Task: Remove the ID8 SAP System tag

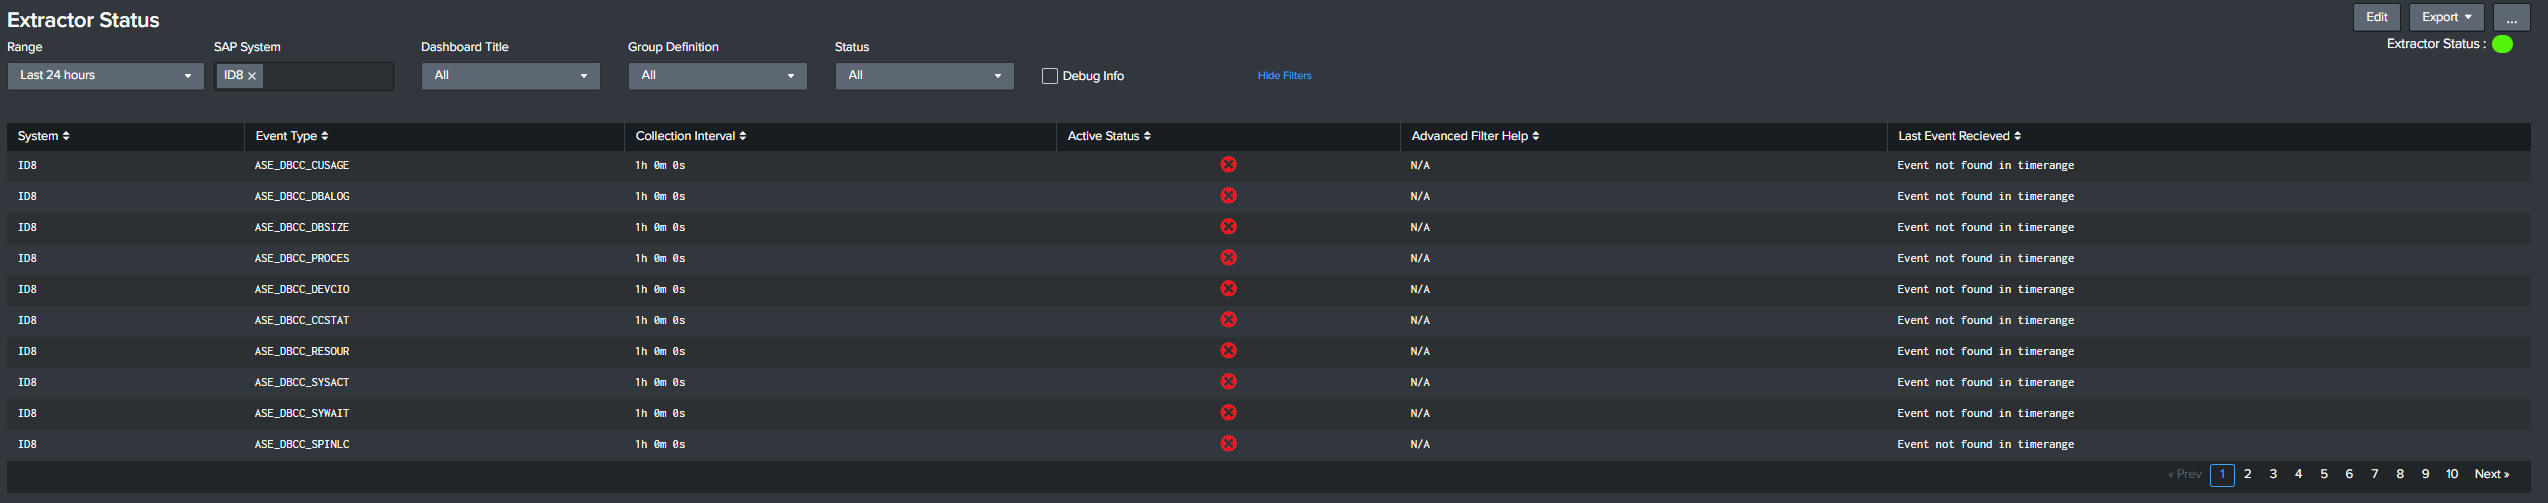Action: [x=252, y=76]
